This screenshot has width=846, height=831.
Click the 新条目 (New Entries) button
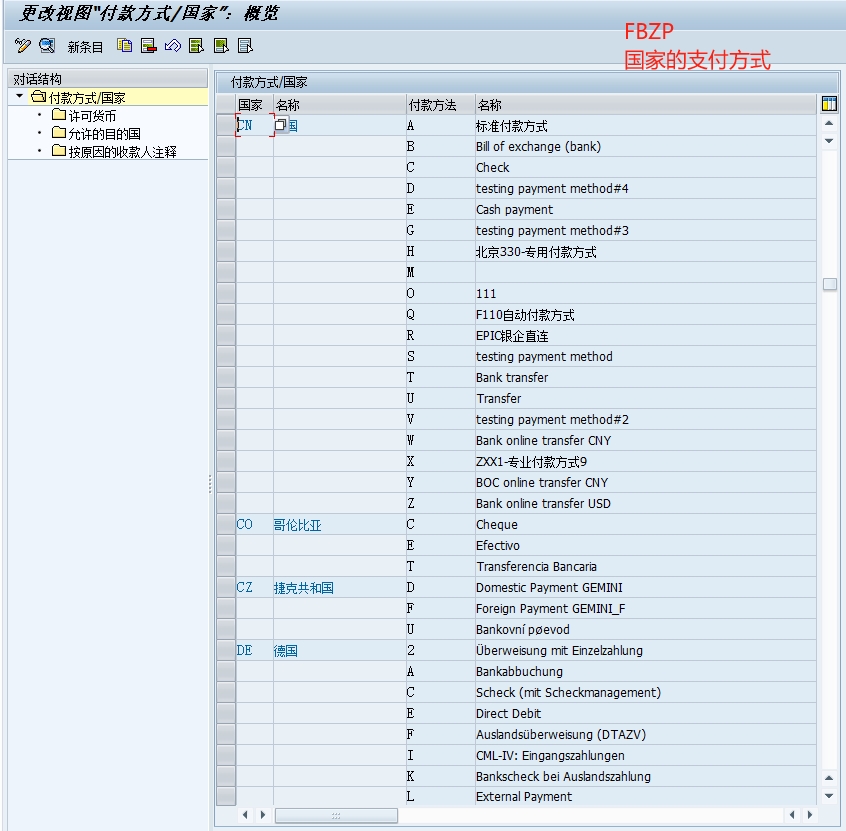pos(85,47)
